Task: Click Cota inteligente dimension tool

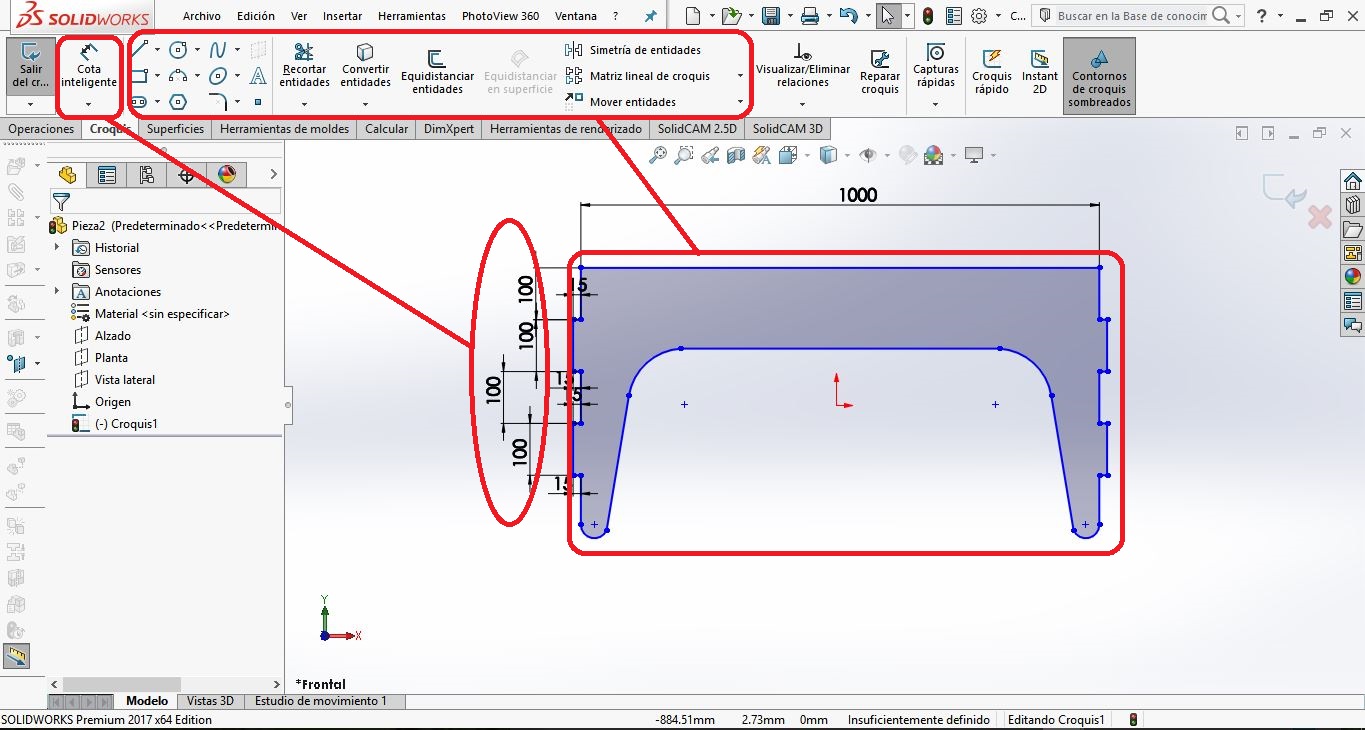Action: 89,65
